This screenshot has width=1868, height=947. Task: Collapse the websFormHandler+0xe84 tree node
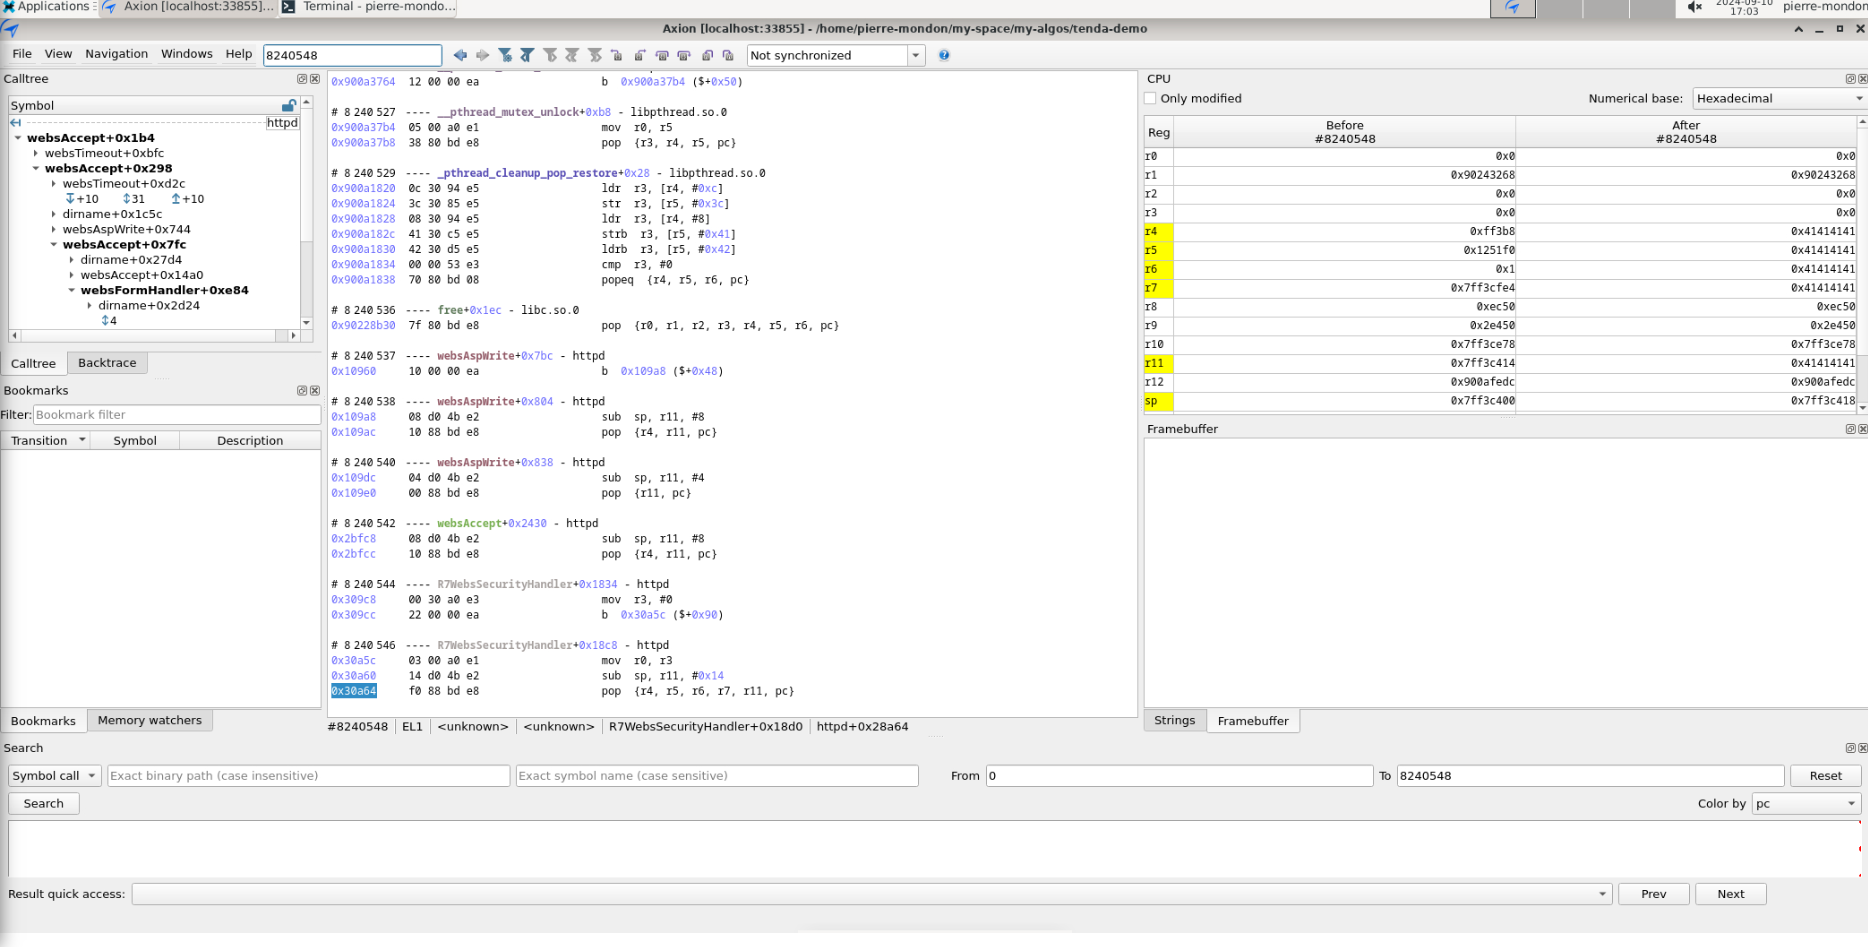pyautogui.click(x=72, y=290)
